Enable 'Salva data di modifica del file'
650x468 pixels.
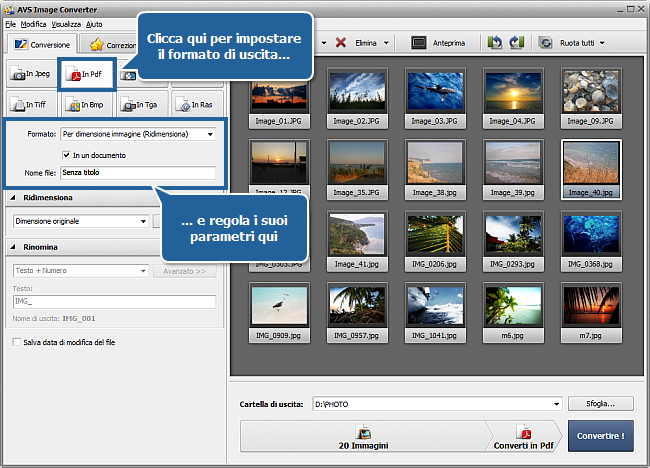tap(16, 342)
